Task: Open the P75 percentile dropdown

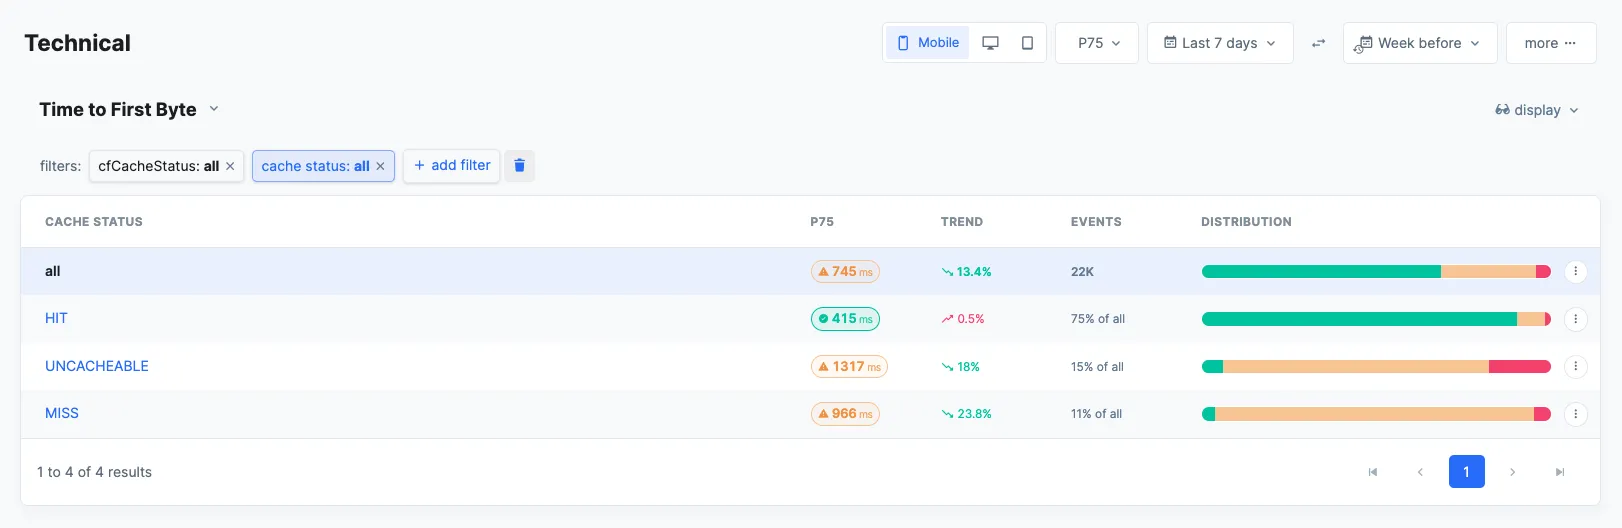Action: 1097,43
